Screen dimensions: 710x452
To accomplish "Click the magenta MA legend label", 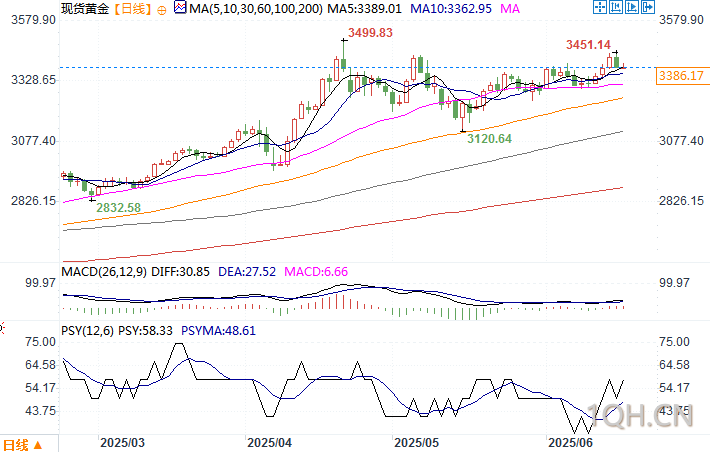I will pos(510,9).
